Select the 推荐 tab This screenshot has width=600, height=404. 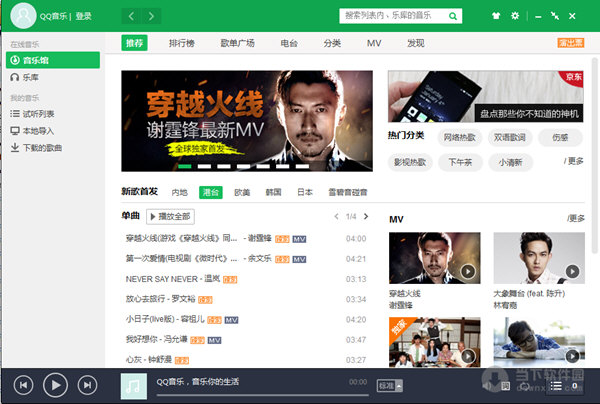pos(134,43)
